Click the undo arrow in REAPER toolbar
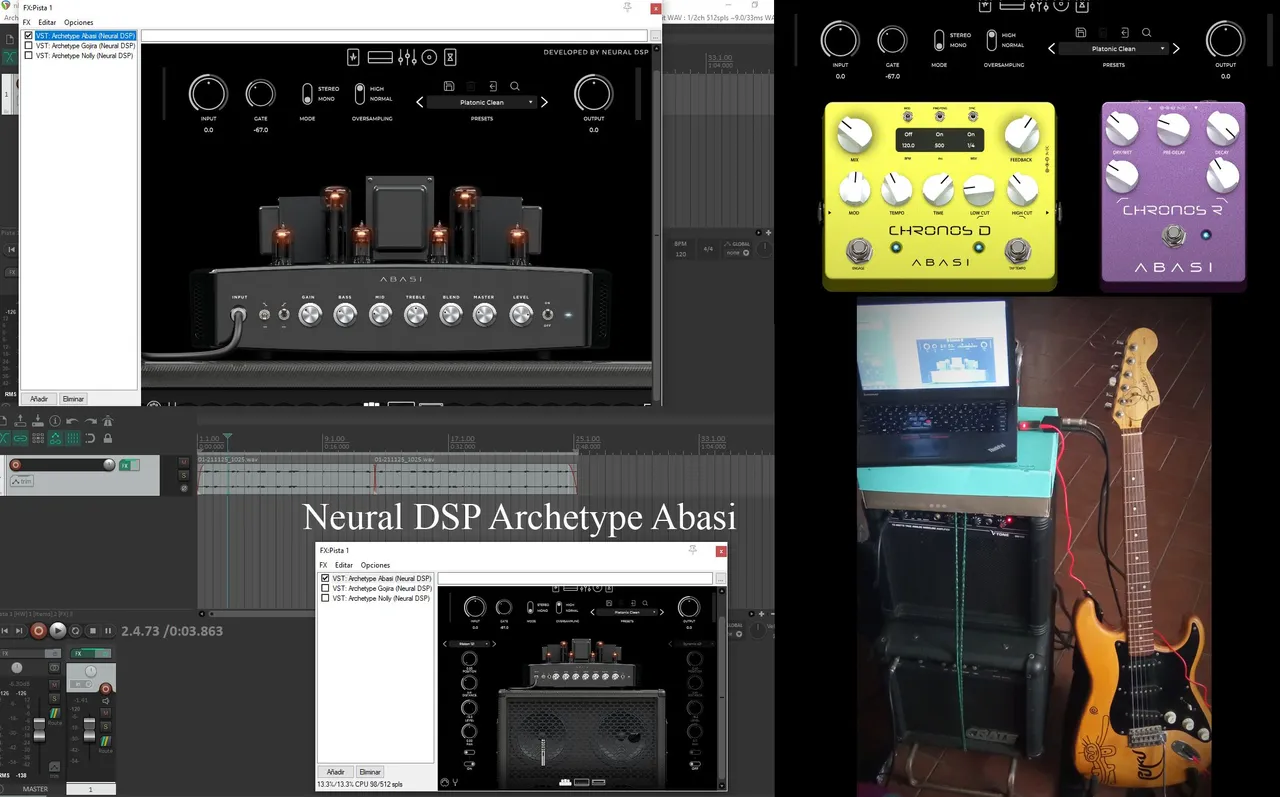This screenshot has width=1280, height=797. pos(73,422)
